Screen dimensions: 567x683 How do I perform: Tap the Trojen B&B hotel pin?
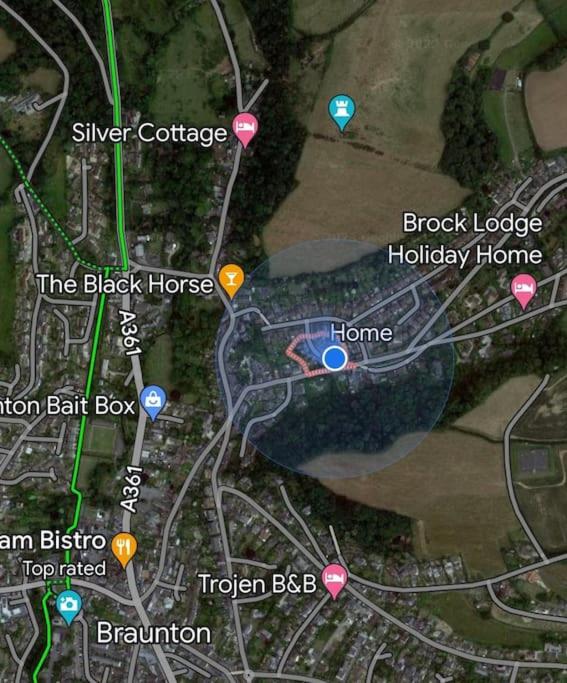click(334, 579)
